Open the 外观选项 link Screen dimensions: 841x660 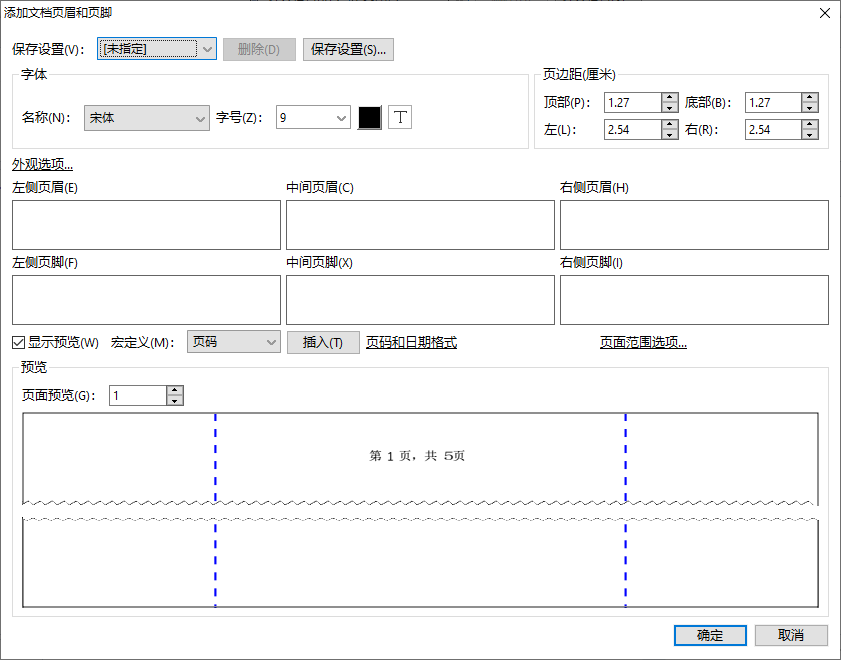42,165
